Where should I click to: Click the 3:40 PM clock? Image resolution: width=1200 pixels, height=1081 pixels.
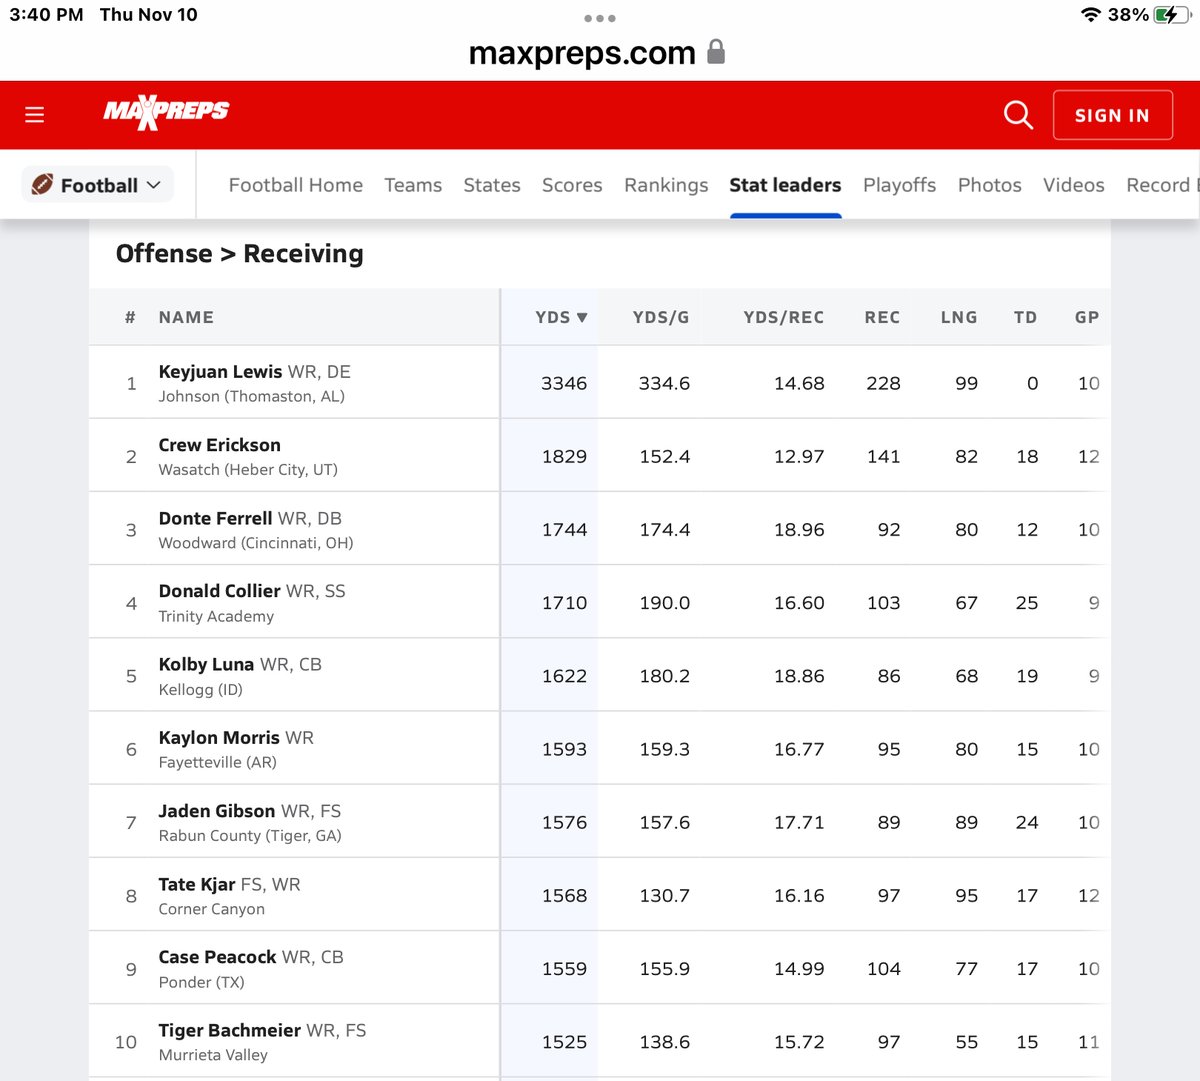(46, 15)
